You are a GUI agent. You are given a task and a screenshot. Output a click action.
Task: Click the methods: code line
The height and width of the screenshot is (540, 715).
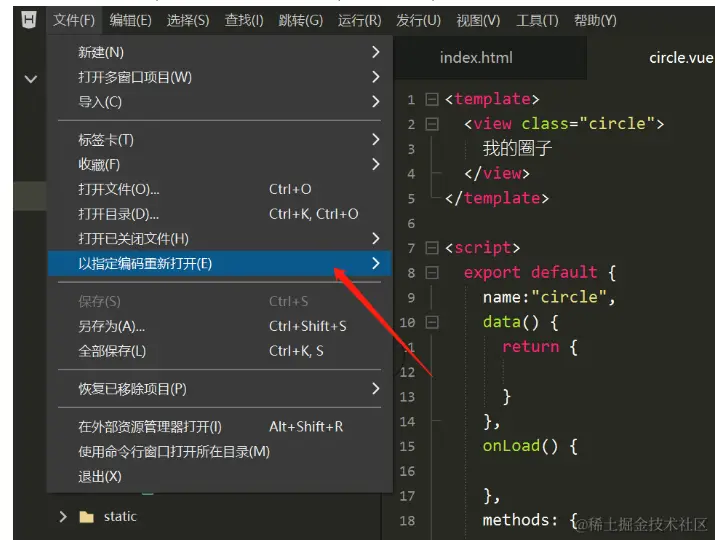pyautogui.click(x=530, y=520)
